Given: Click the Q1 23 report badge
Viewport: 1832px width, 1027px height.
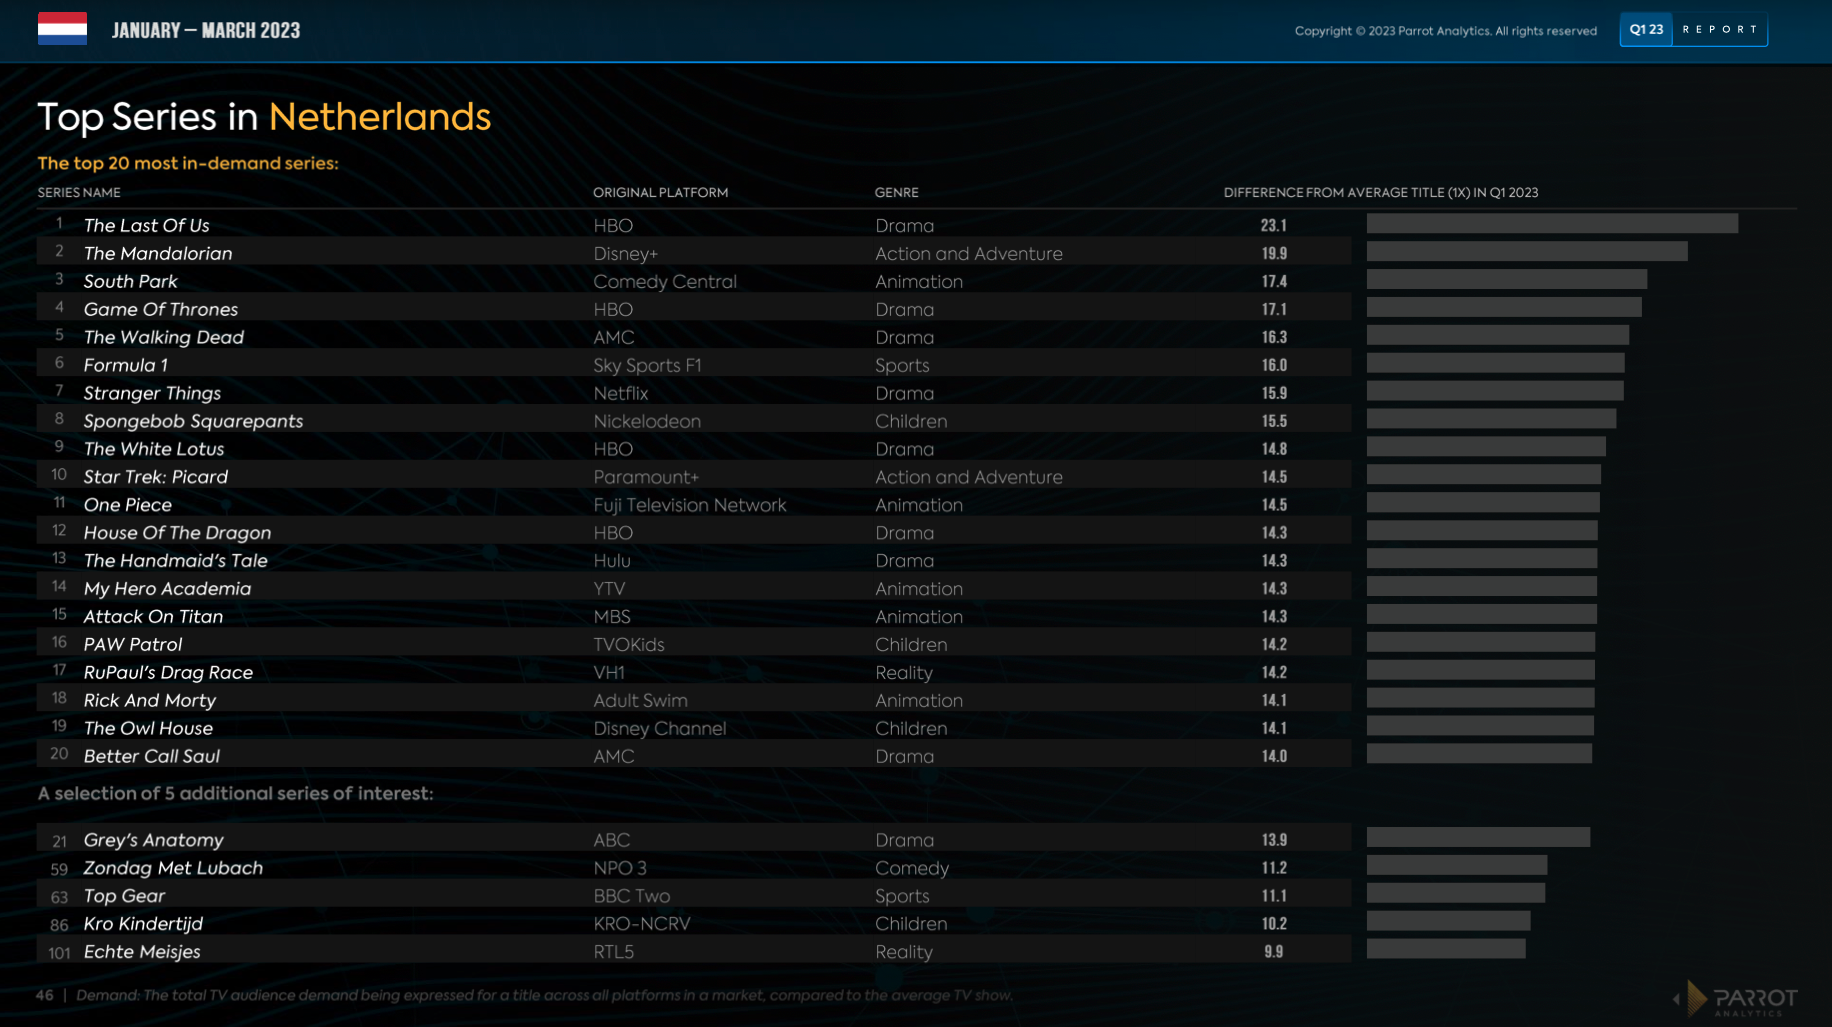Looking at the screenshot, I should click(1693, 30).
